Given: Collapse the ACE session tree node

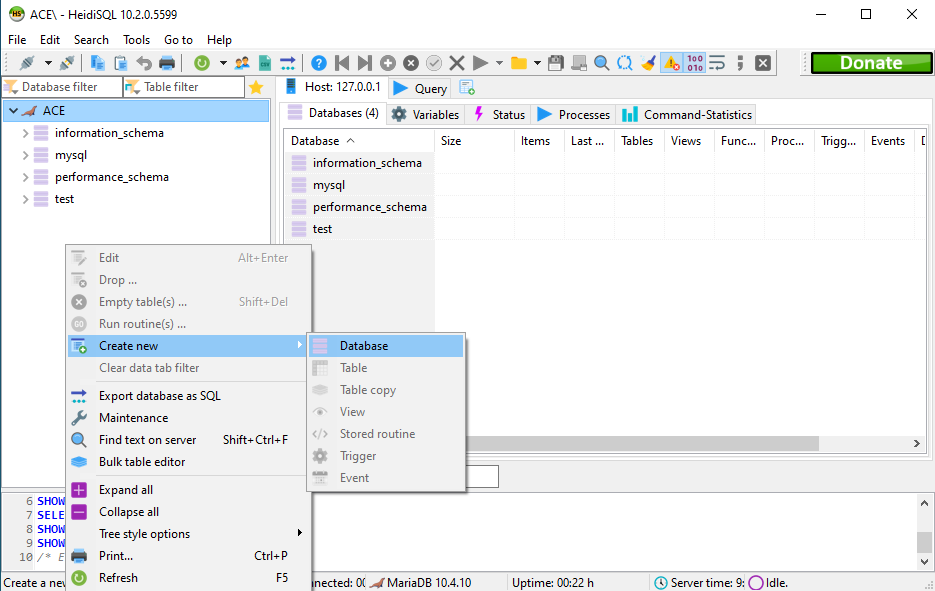Looking at the screenshot, I should (13, 111).
